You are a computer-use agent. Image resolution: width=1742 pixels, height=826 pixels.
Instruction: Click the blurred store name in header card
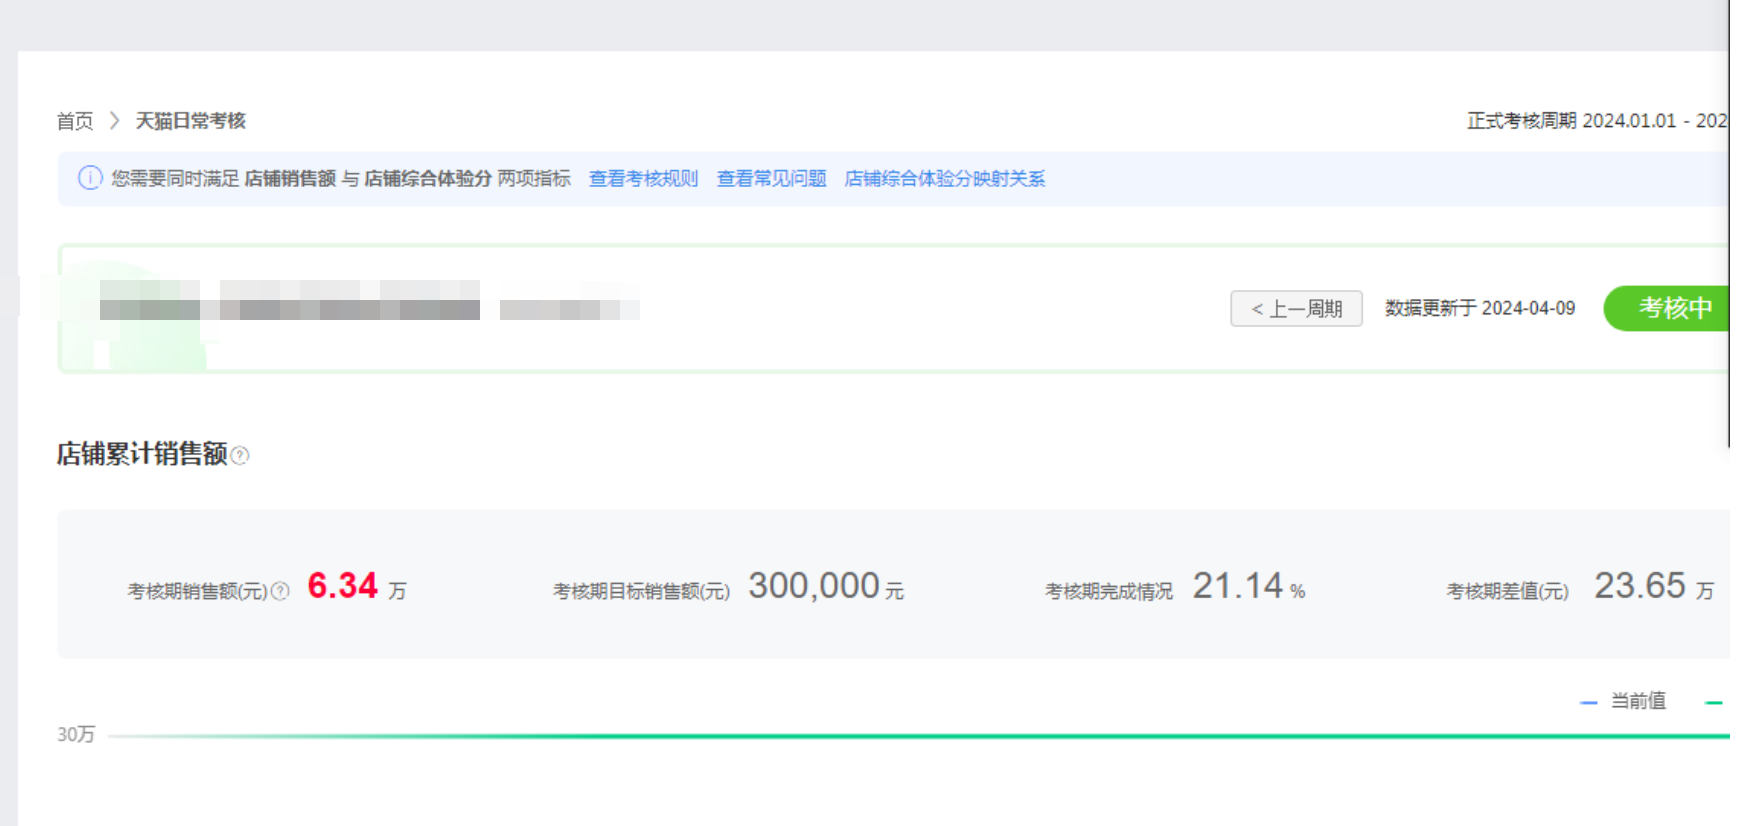[290, 300]
